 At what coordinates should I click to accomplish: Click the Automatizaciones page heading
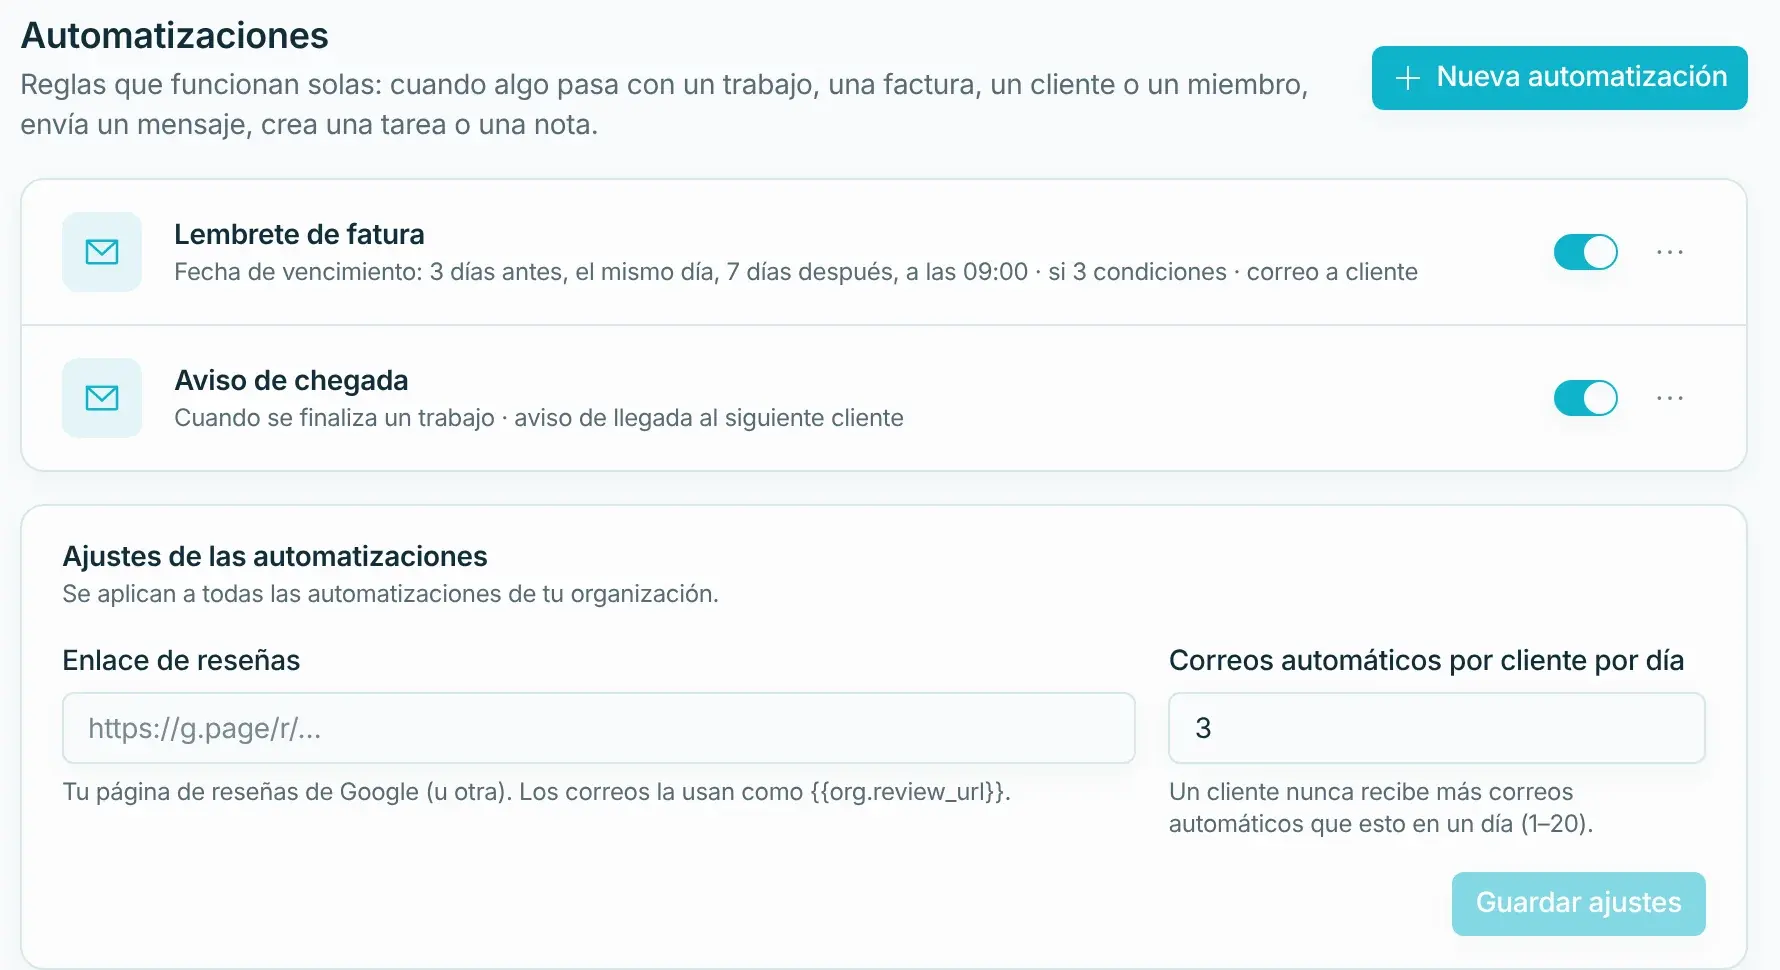click(174, 36)
